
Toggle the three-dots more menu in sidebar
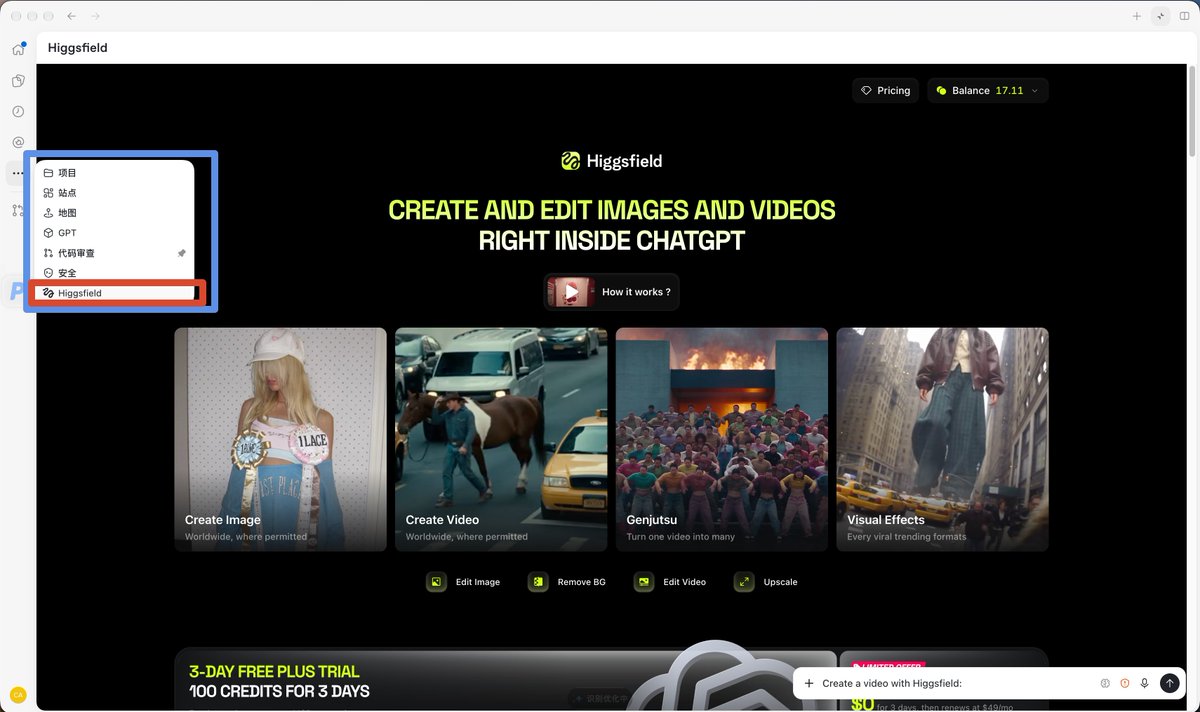click(18, 173)
